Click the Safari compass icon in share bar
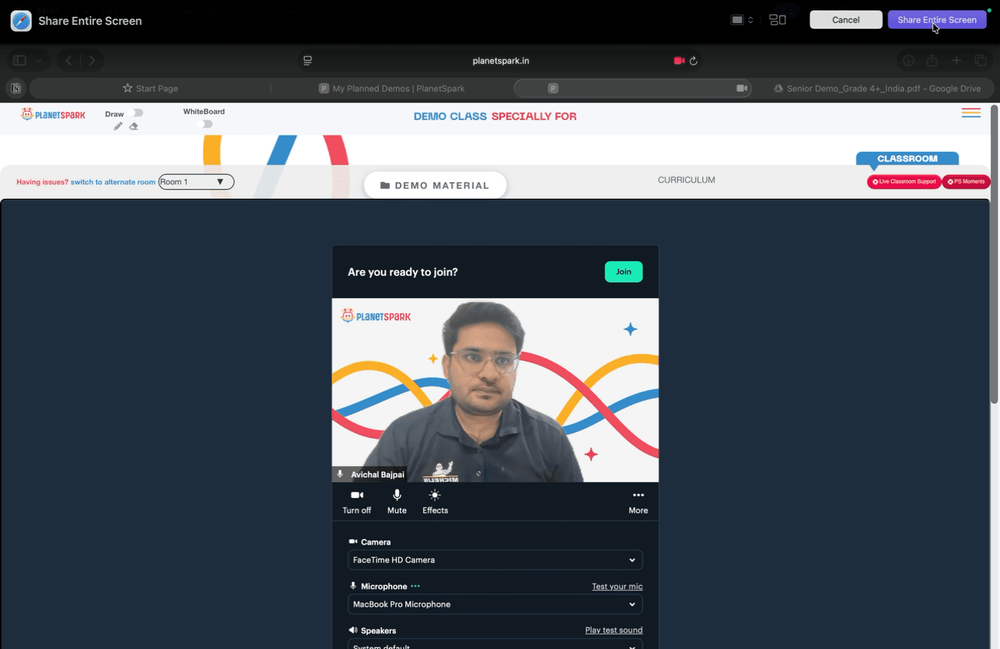Viewport: 1000px width, 649px height. (21, 20)
